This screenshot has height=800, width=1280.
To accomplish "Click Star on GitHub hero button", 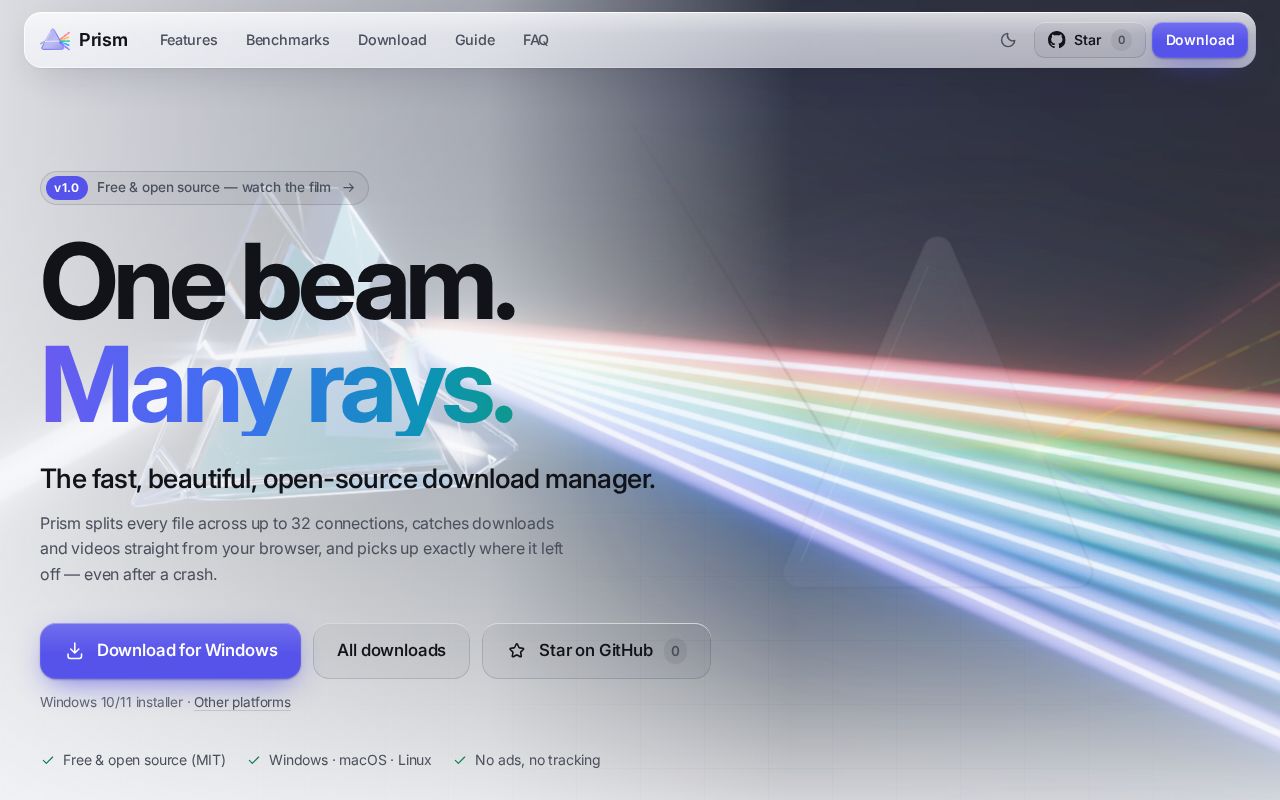I will pos(596,651).
